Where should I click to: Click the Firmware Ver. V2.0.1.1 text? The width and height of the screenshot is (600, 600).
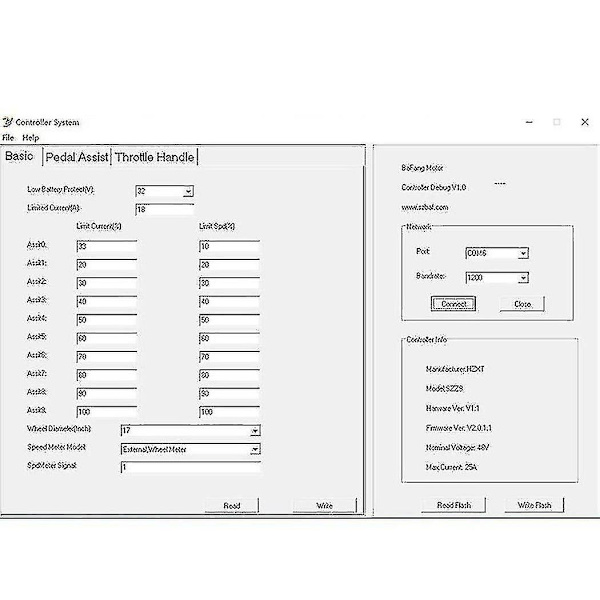[458, 428]
